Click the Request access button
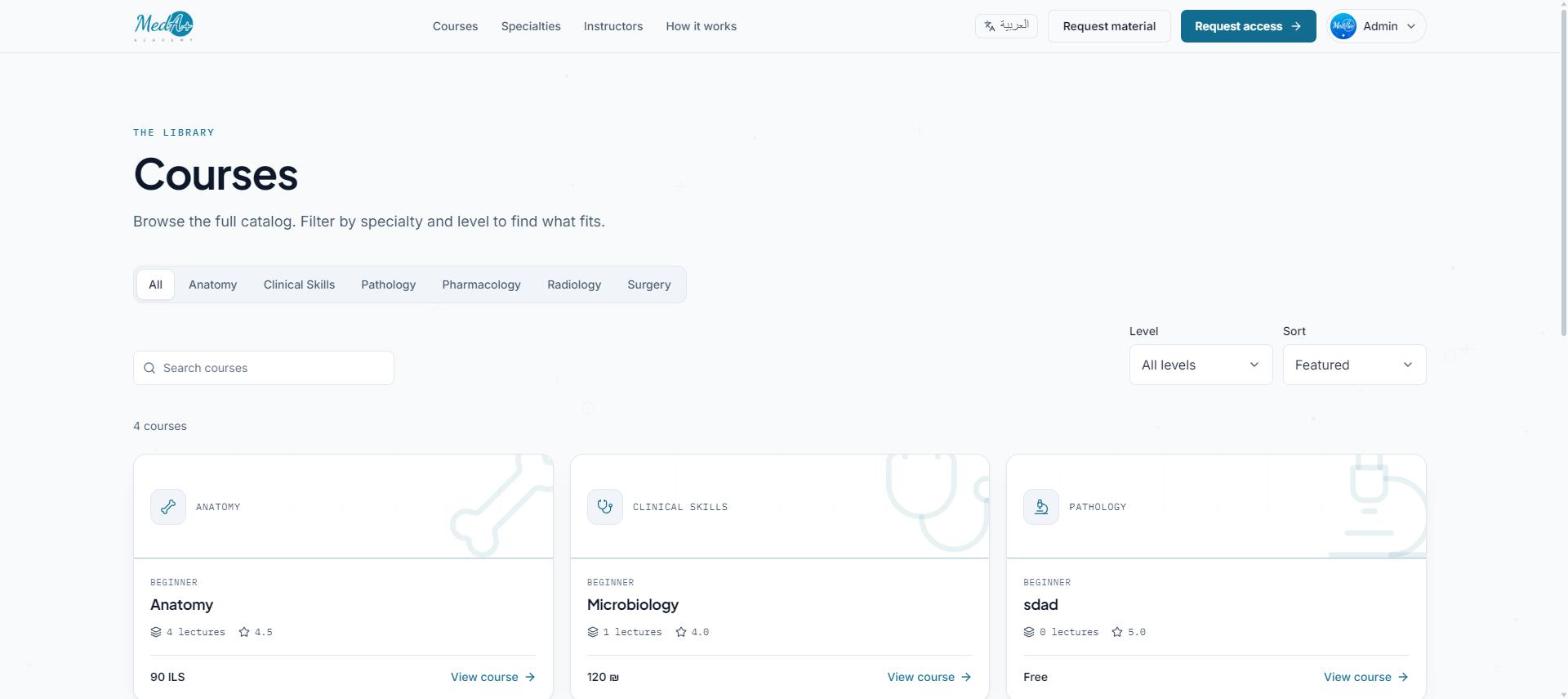The image size is (1568, 699). click(x=1248, y=26)
